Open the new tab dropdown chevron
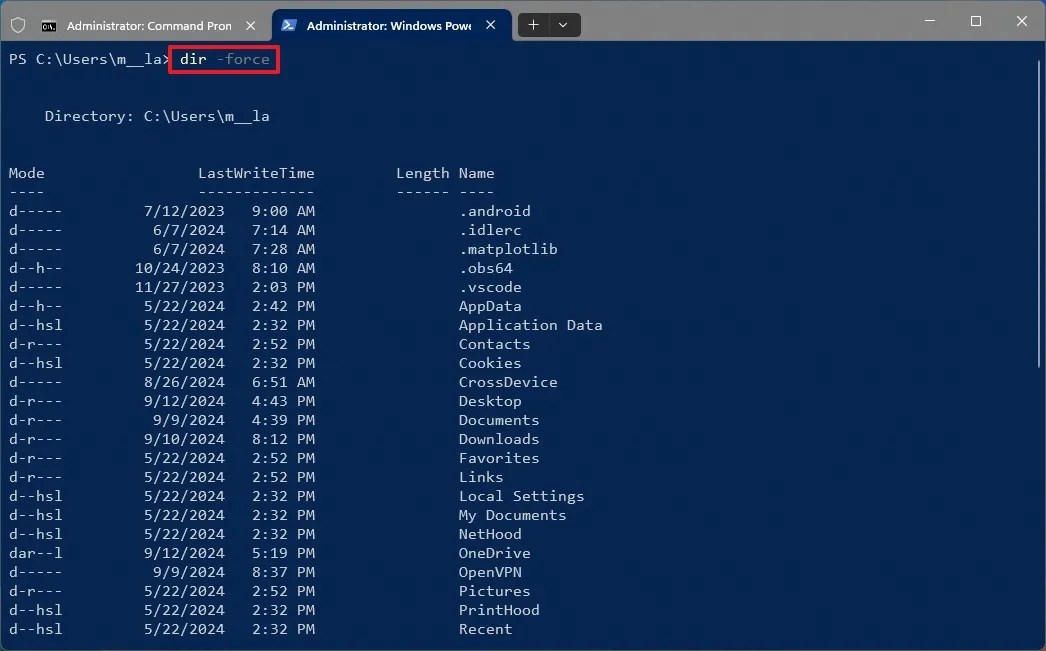This screenshot has height=651, width=1046. pyautogui.click(x=563, y=24)
